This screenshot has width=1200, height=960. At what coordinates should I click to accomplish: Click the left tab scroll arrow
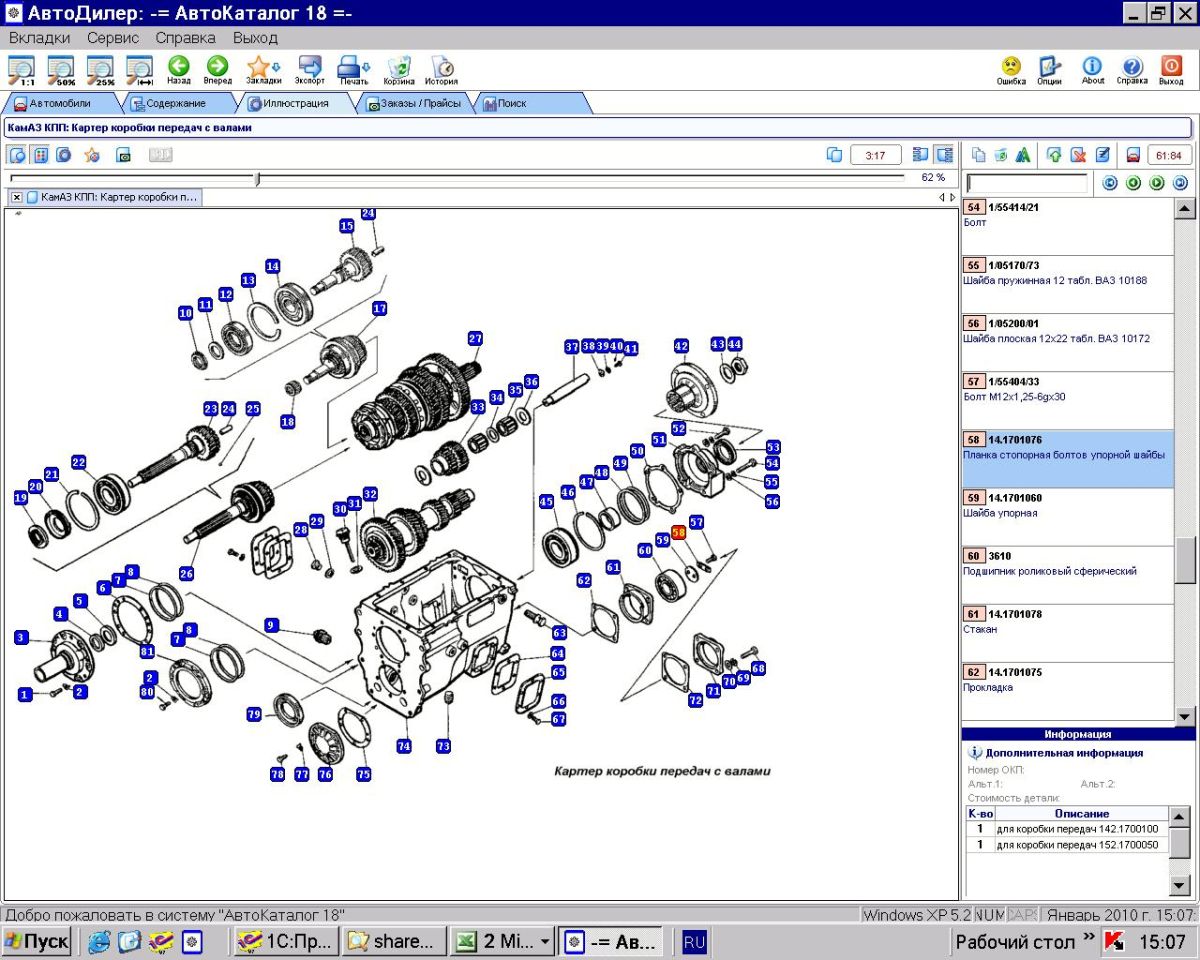click(941, 198)
